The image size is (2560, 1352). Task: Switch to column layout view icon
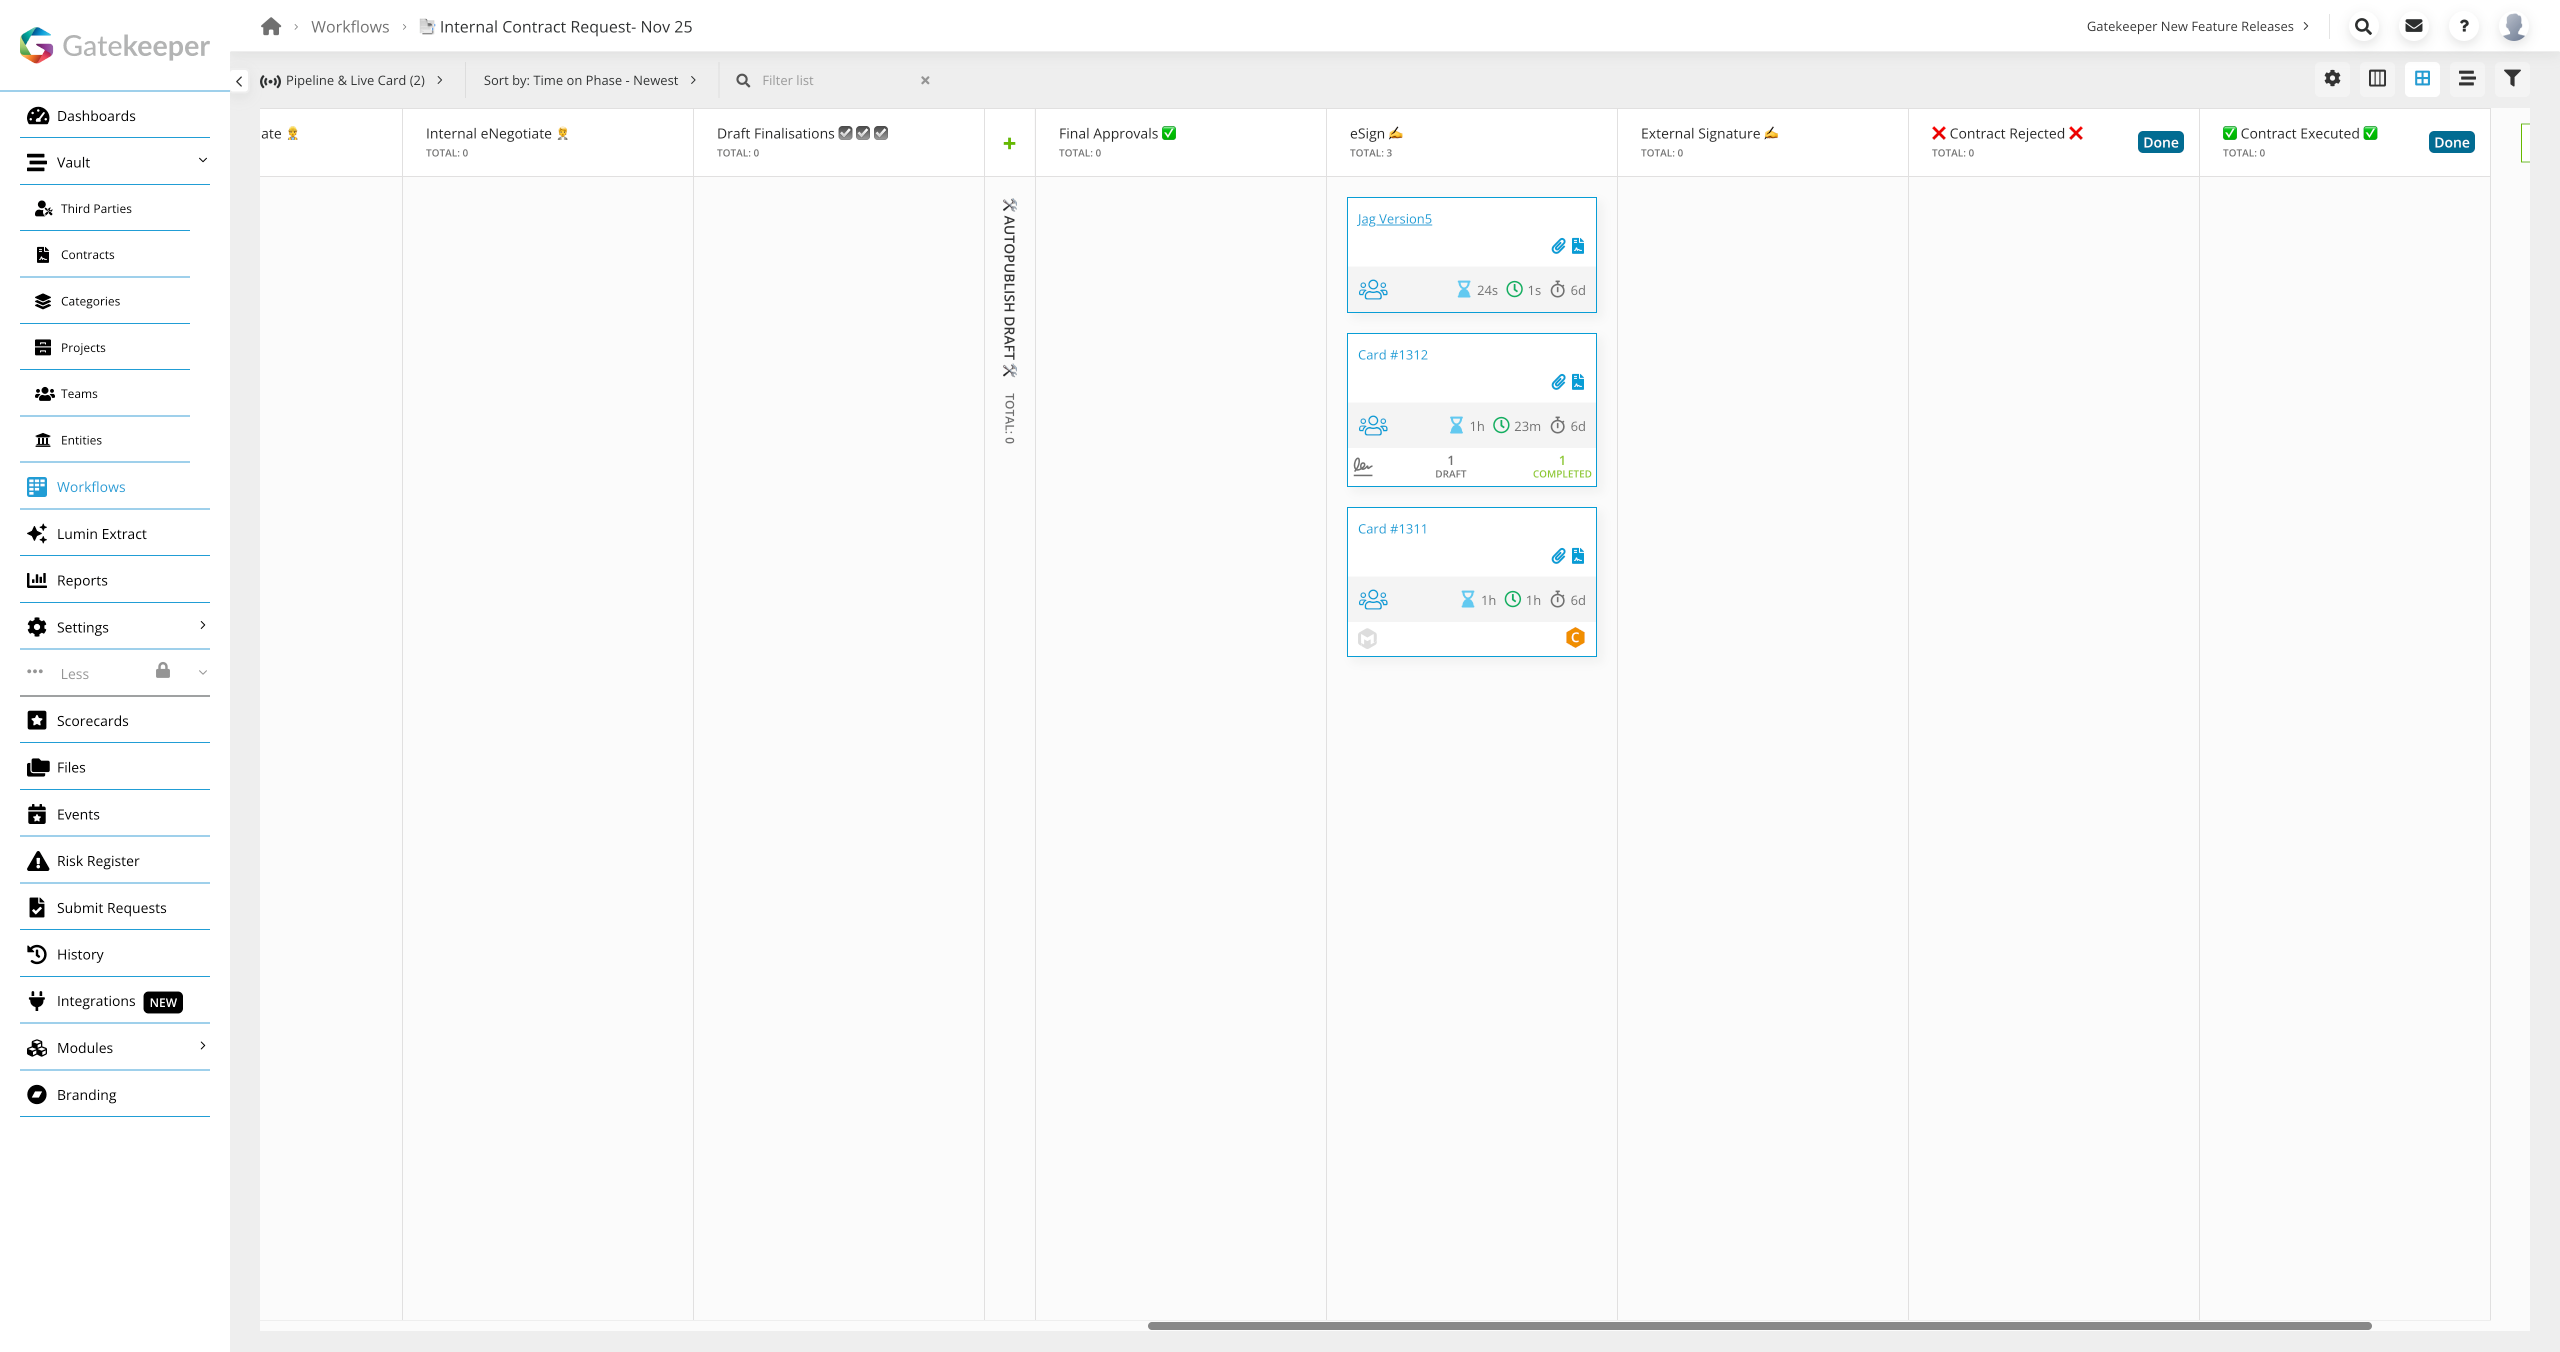2377,79
